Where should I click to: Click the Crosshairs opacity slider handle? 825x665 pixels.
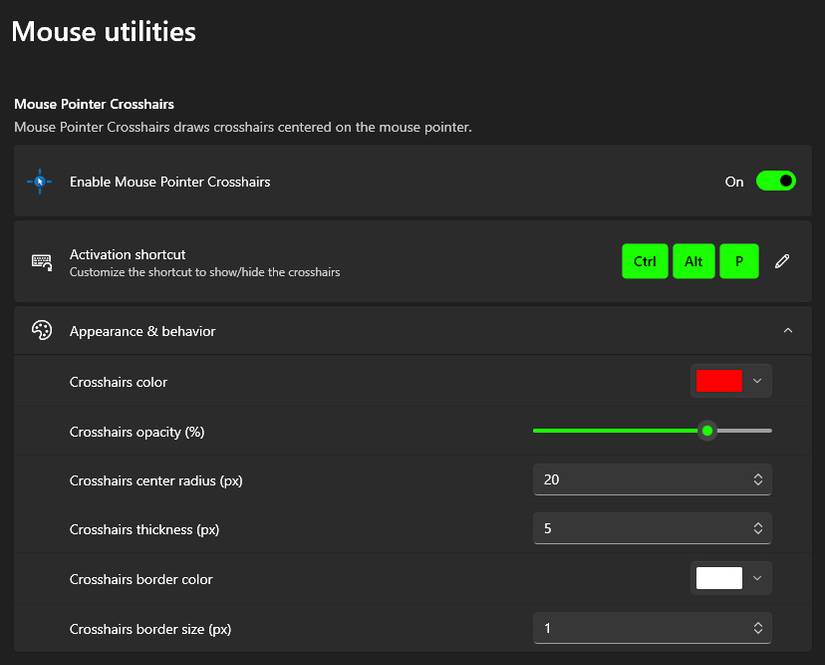pyautogui.click(x=708, y=431)
